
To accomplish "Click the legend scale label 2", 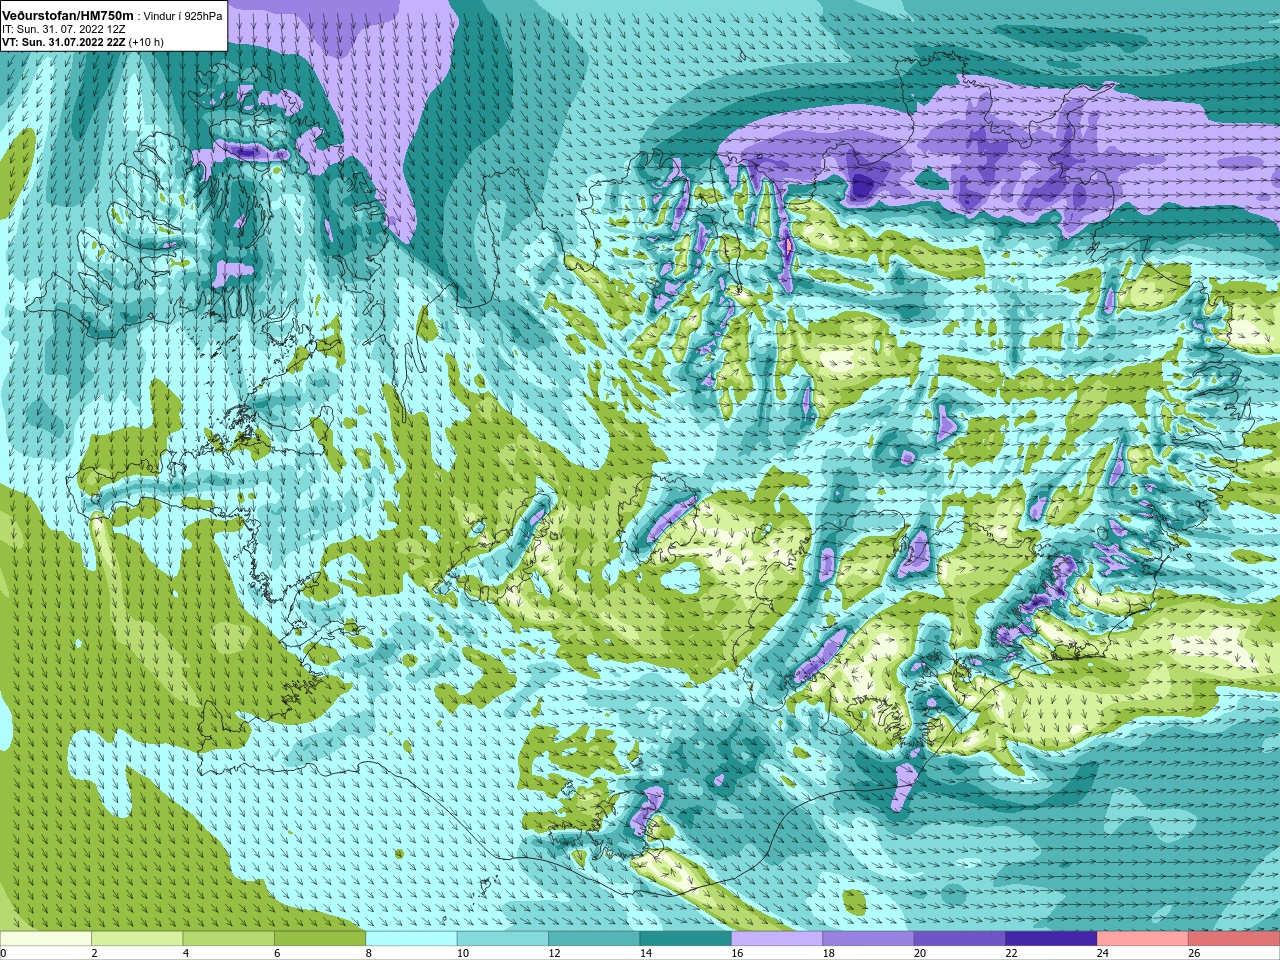I will click(94, 954).
